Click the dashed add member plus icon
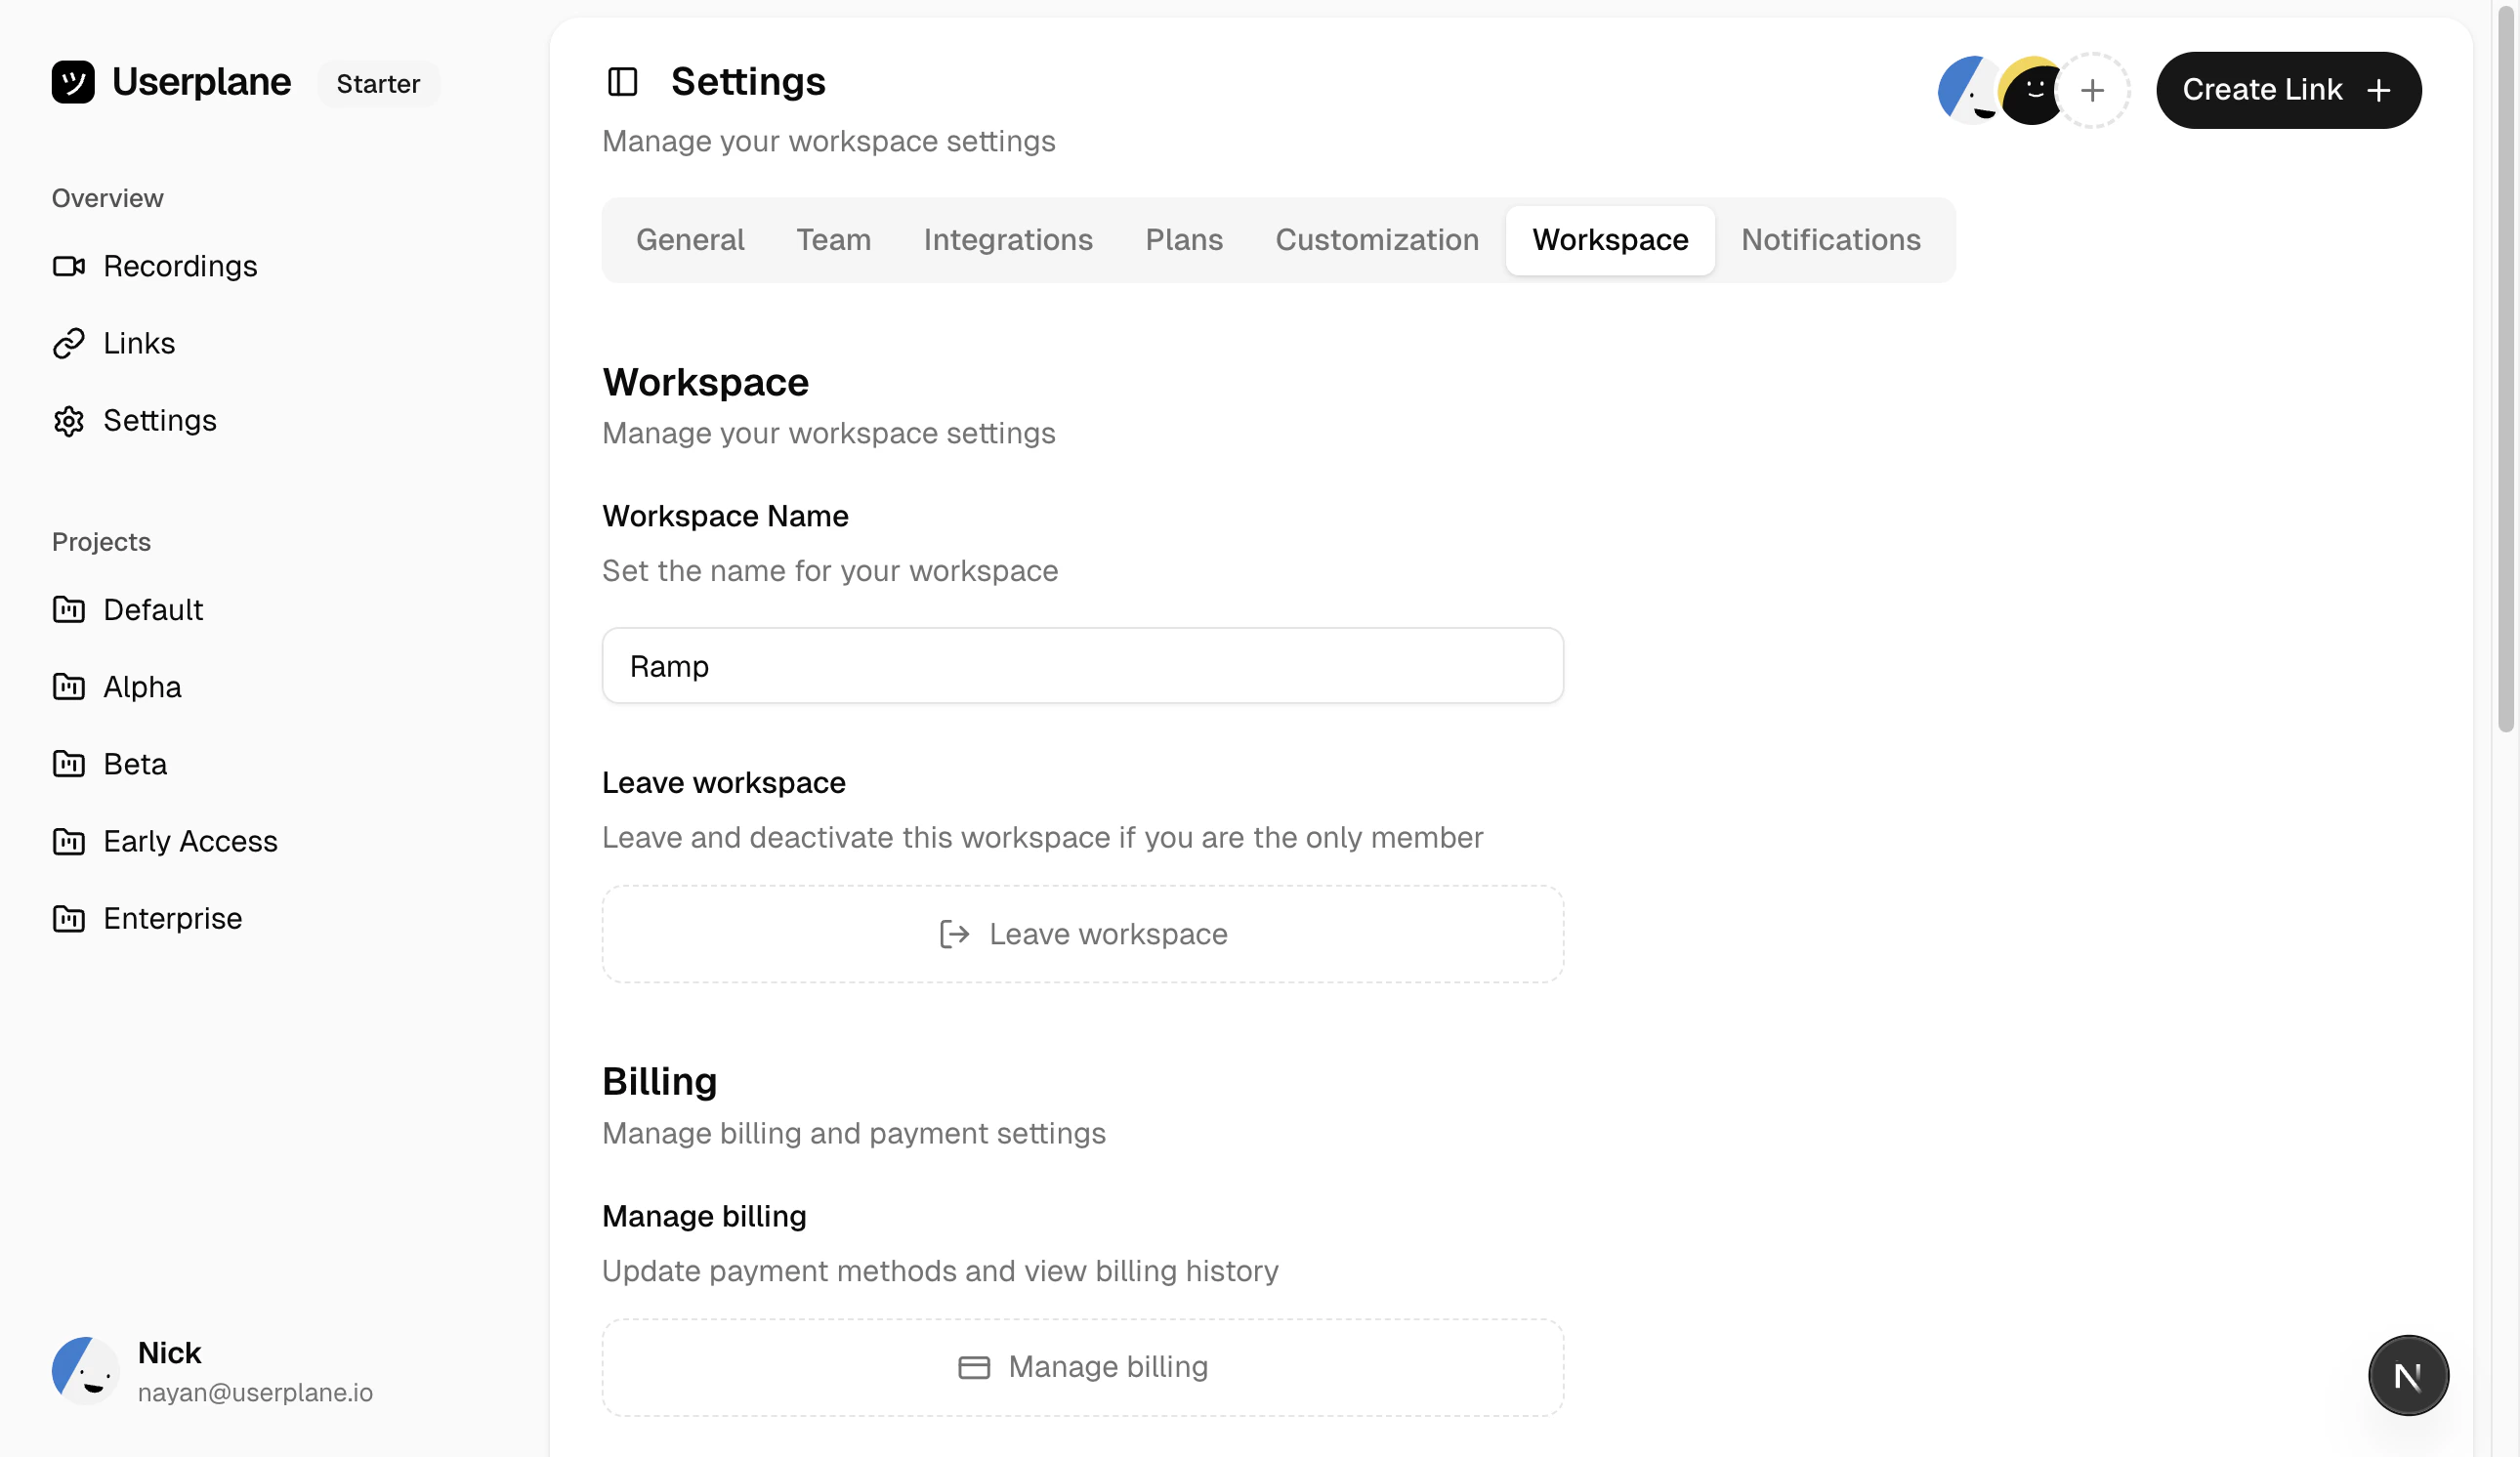 coord(2091,91)
